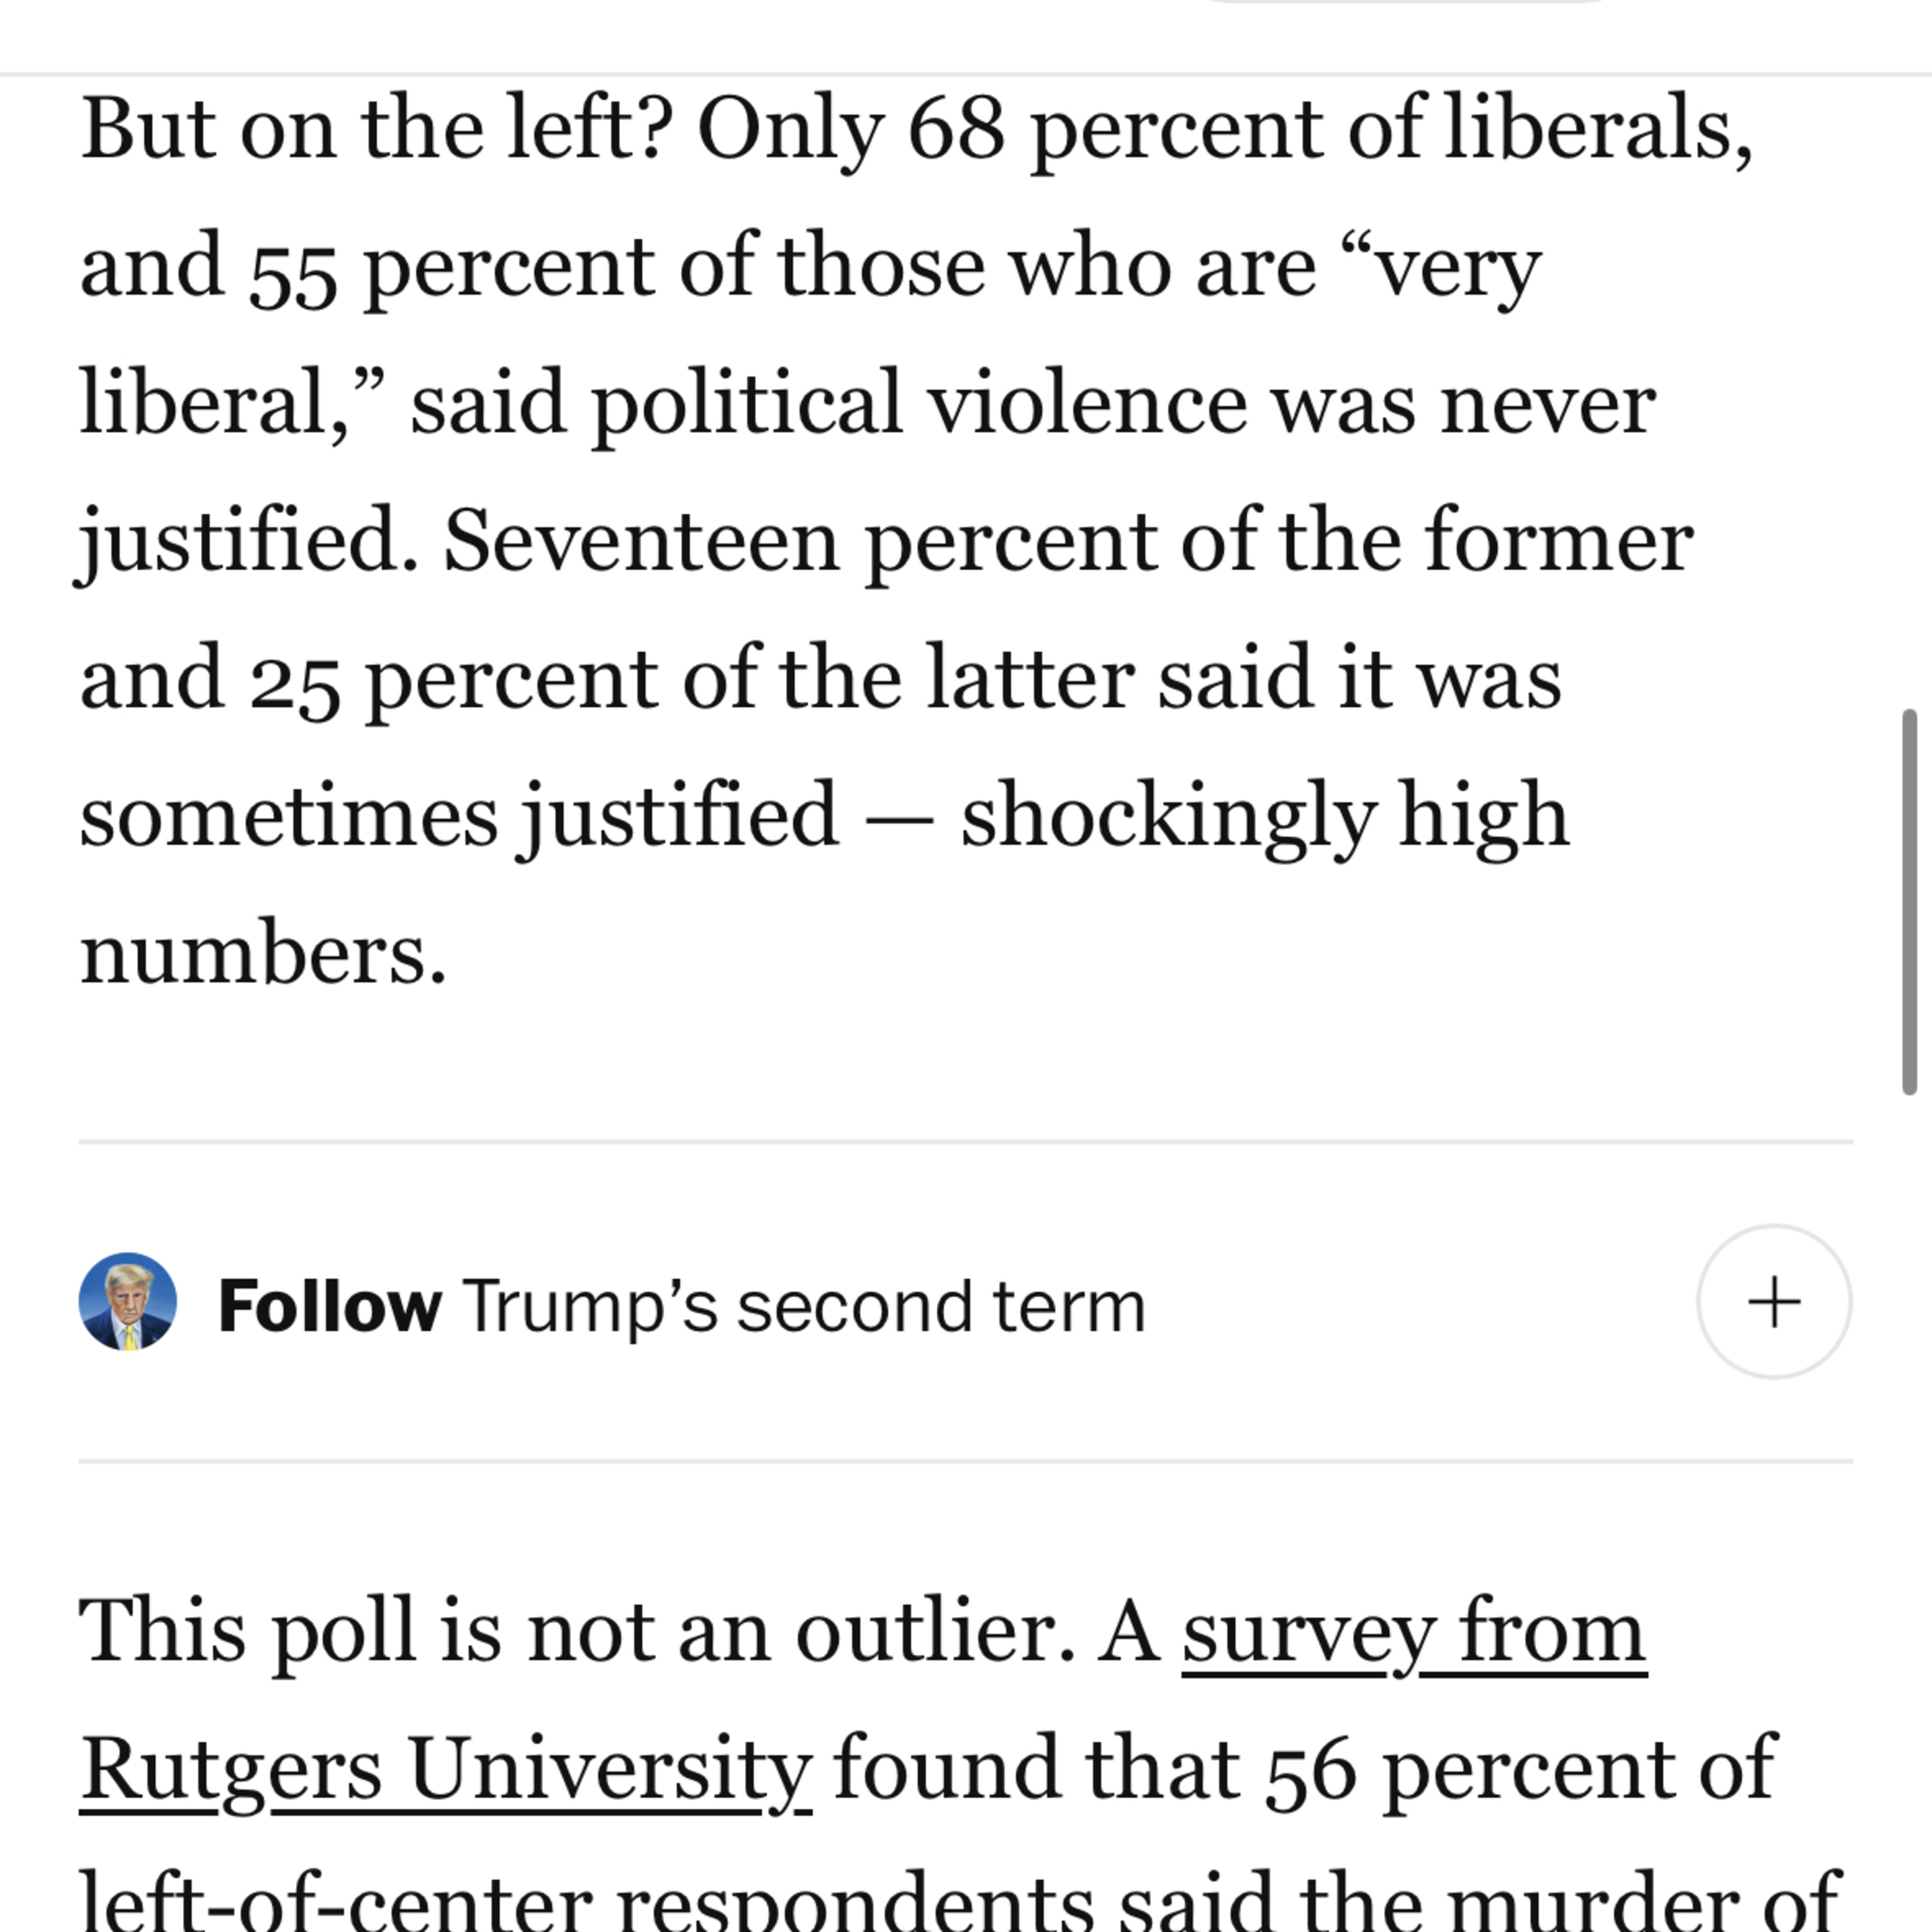1932x1932 pixels.
Task: Follow the Rutgers University link
Action: [x=445, y=1770]
